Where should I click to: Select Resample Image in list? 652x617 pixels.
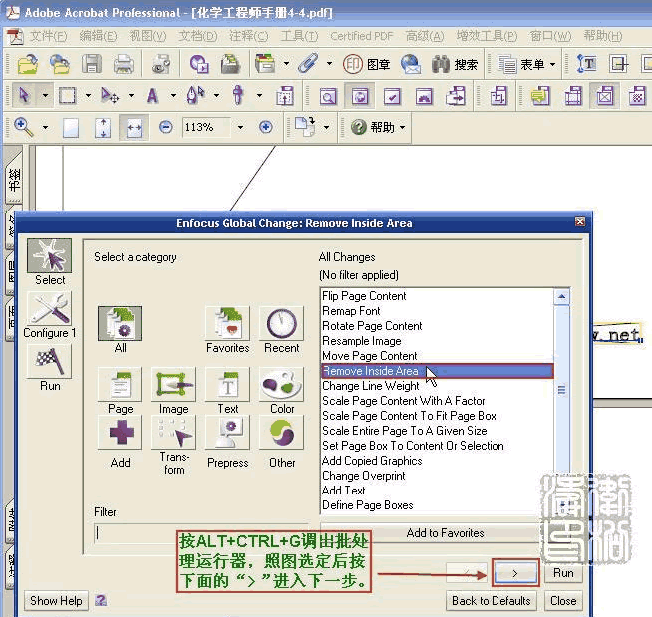click(x=437, y=341)
